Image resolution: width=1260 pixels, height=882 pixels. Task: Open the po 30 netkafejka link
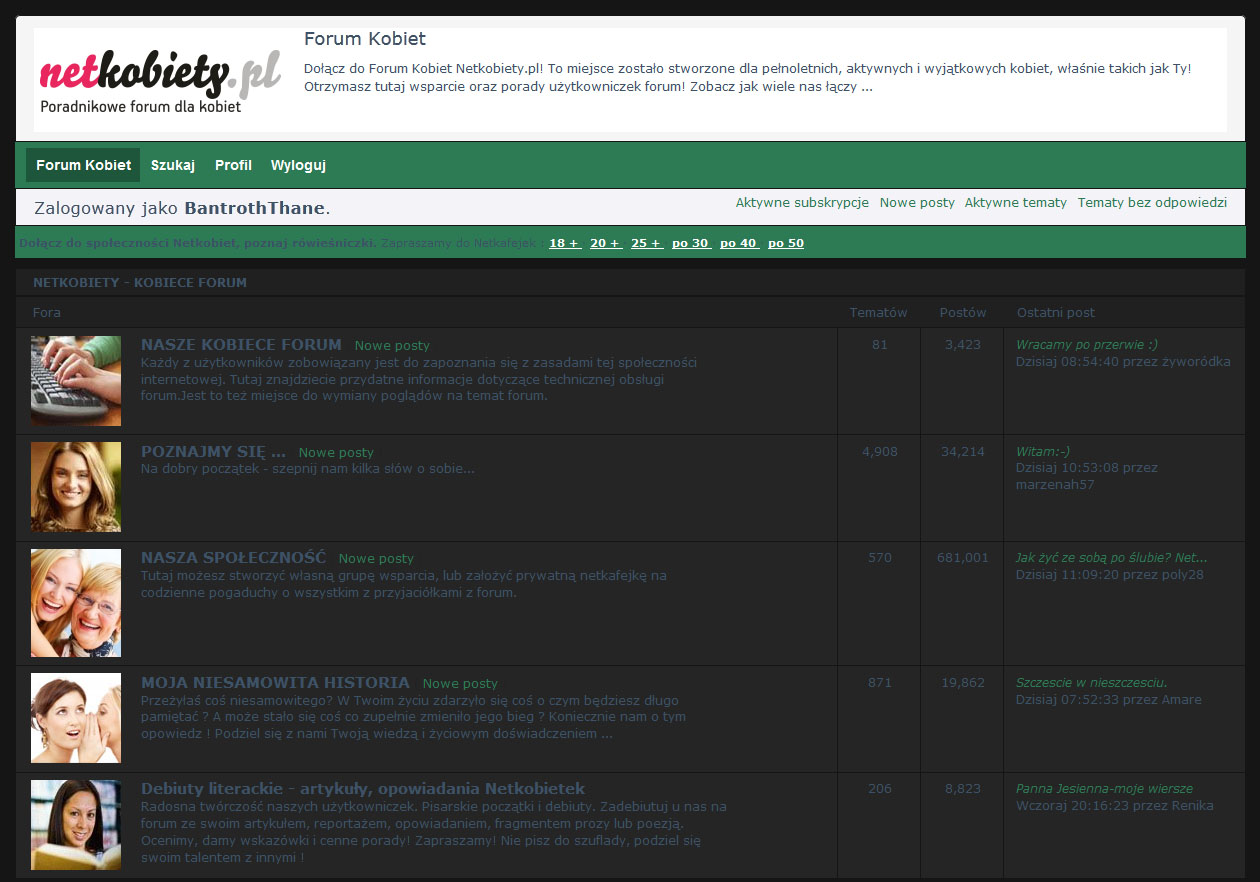point(691,243)
